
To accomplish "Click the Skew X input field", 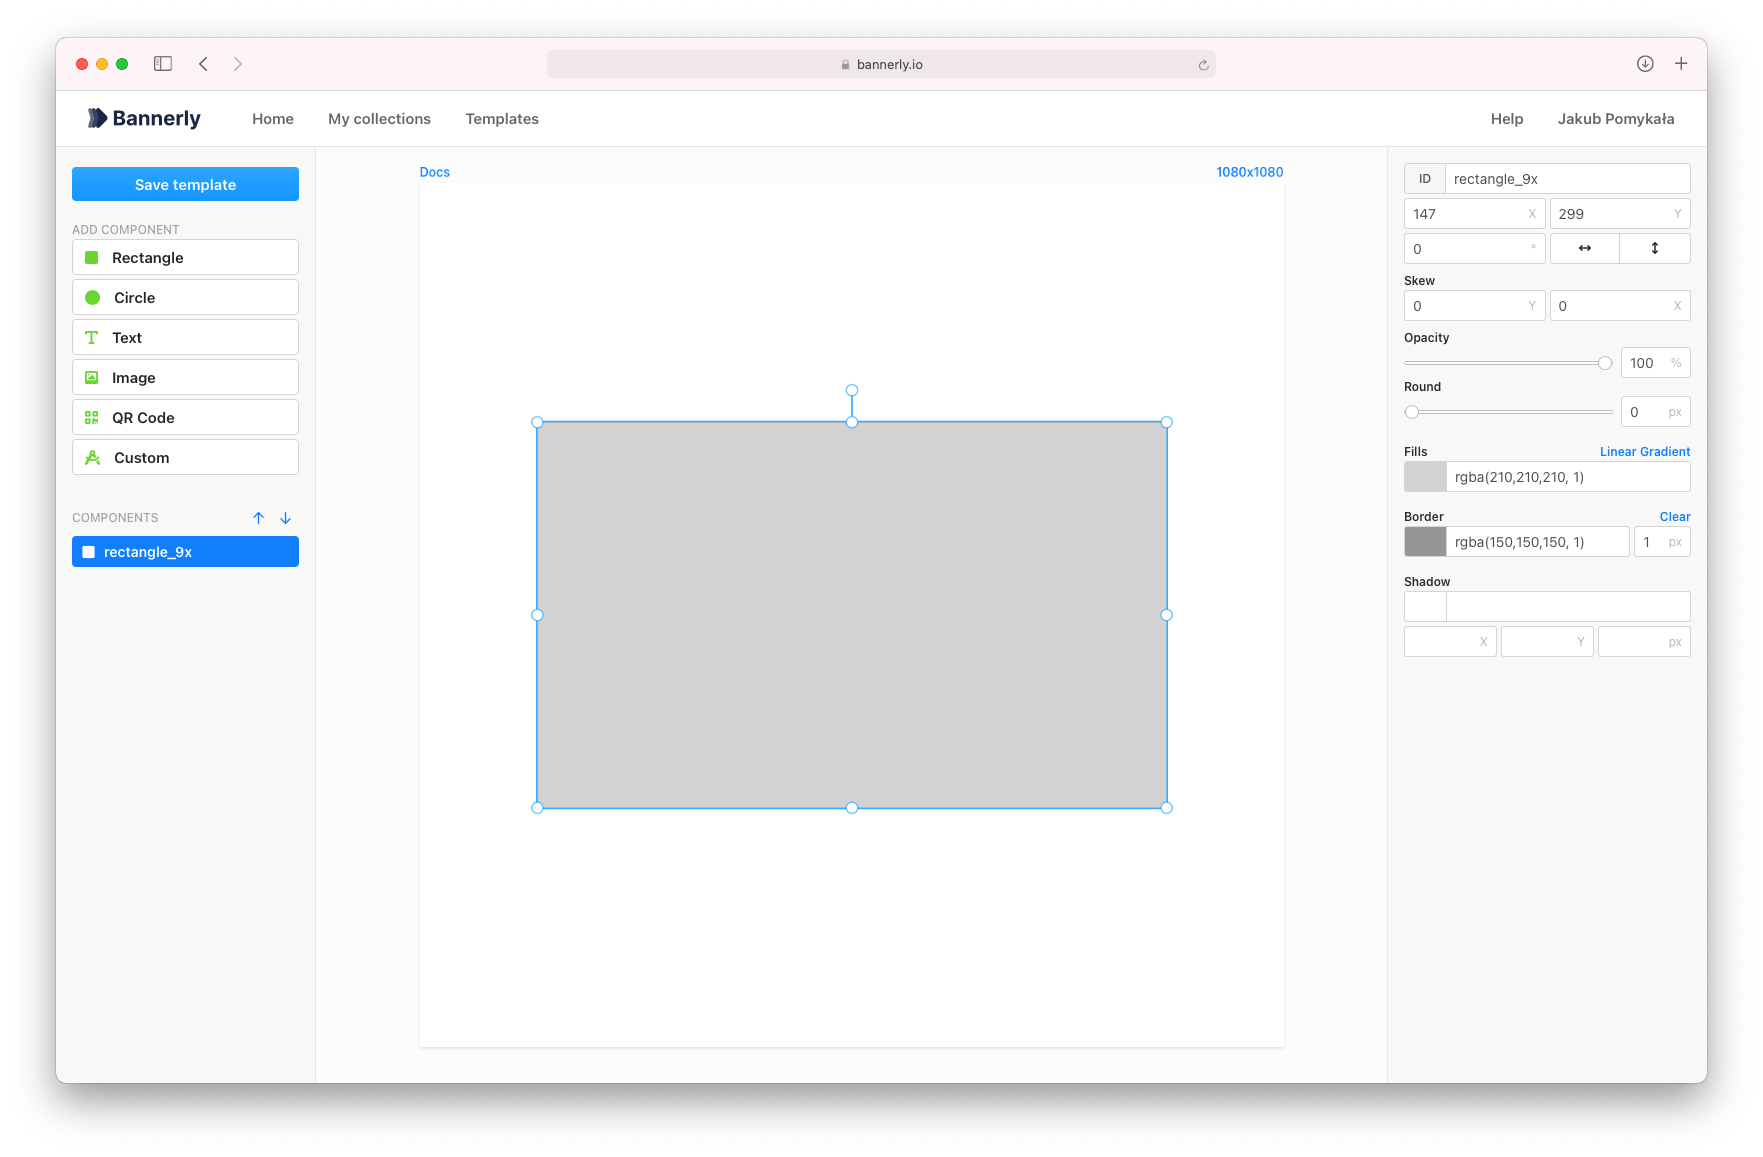I will (x=1620, y=306).
